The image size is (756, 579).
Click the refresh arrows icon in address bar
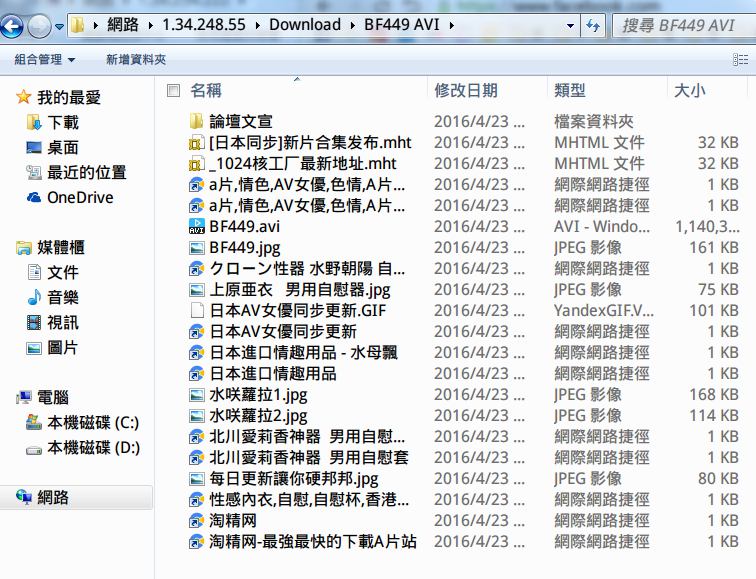(x=594, y=25)
